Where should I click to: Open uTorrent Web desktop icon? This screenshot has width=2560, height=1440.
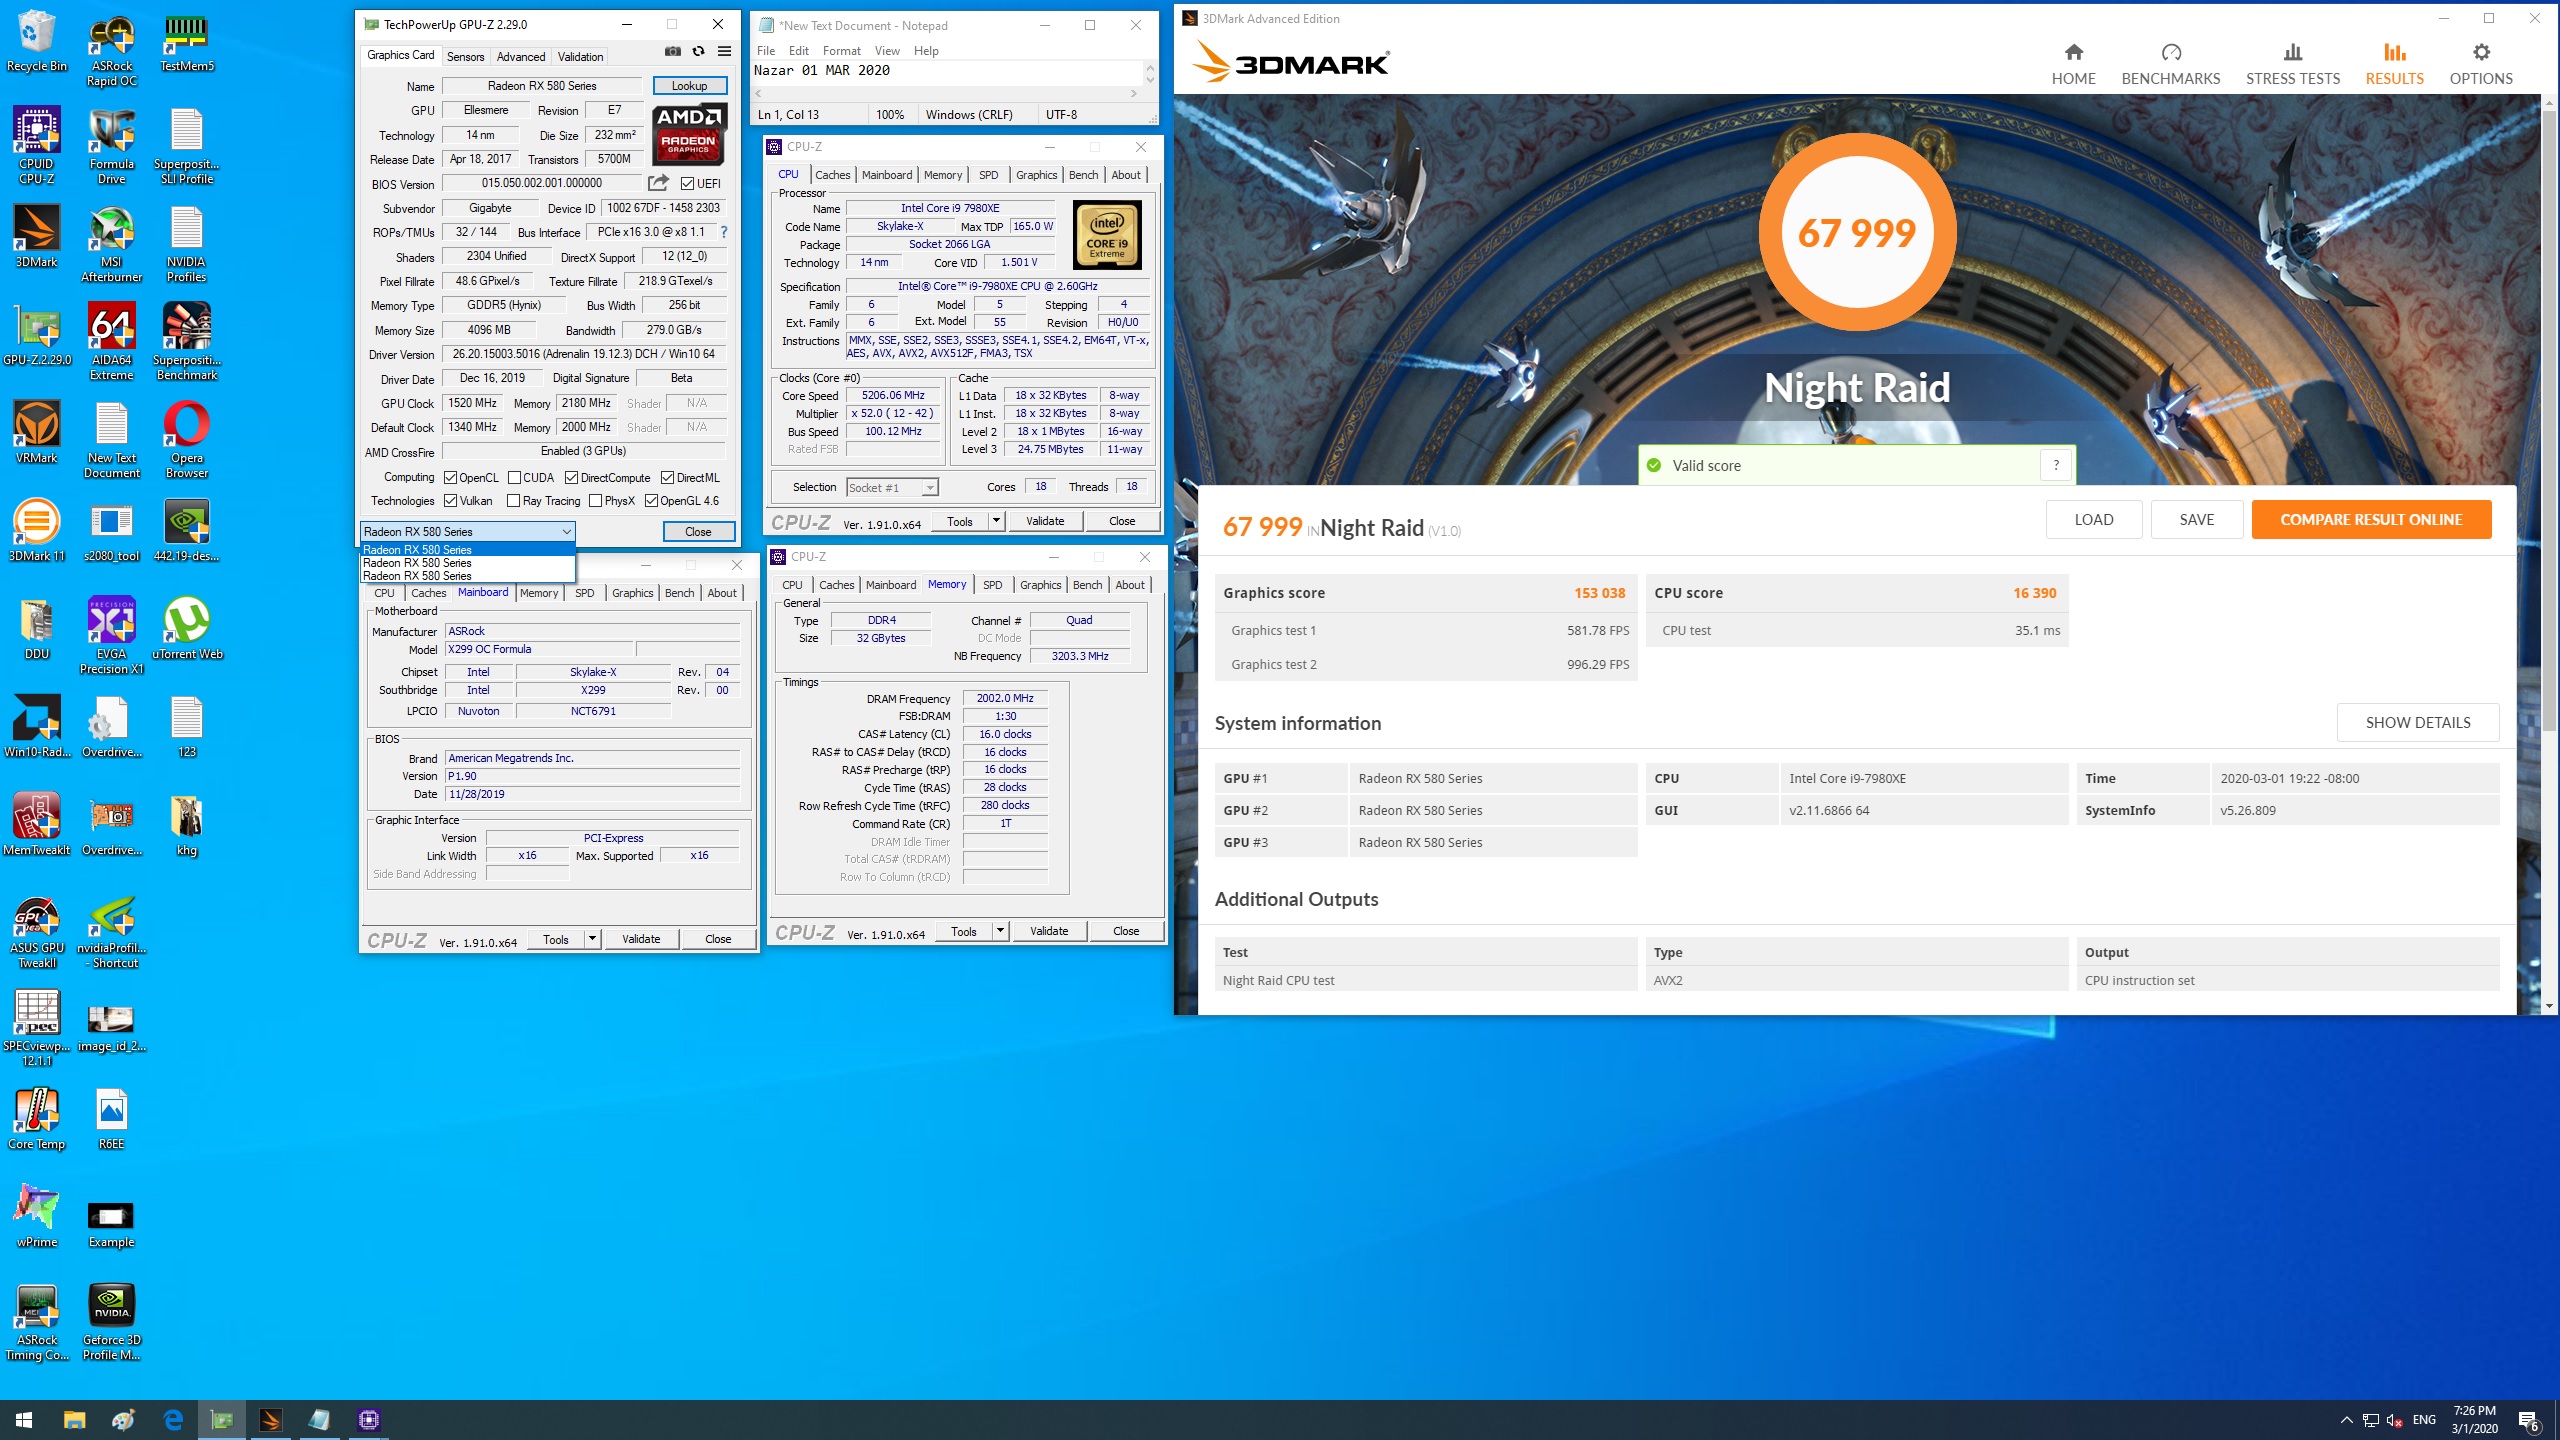point(187,628)
